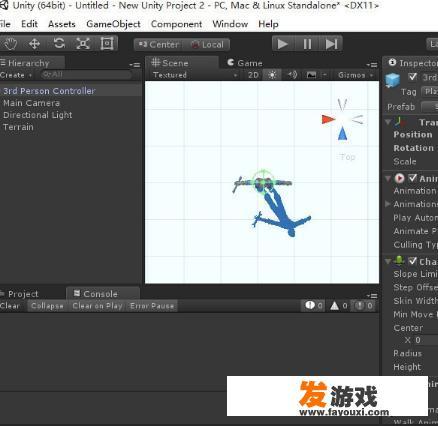Open the Help menu

(268, 24)
